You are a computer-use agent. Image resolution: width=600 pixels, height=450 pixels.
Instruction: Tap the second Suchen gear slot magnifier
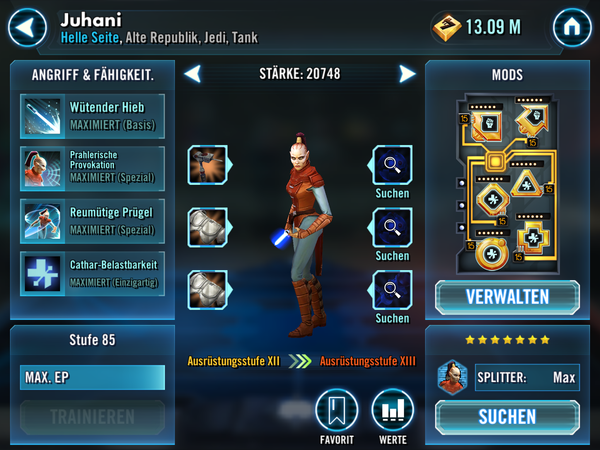[x=391, y=227]
